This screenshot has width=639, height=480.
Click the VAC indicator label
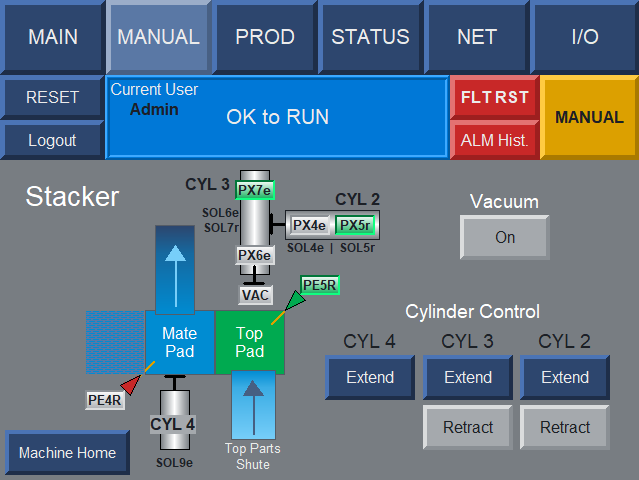tap(255, 295)
